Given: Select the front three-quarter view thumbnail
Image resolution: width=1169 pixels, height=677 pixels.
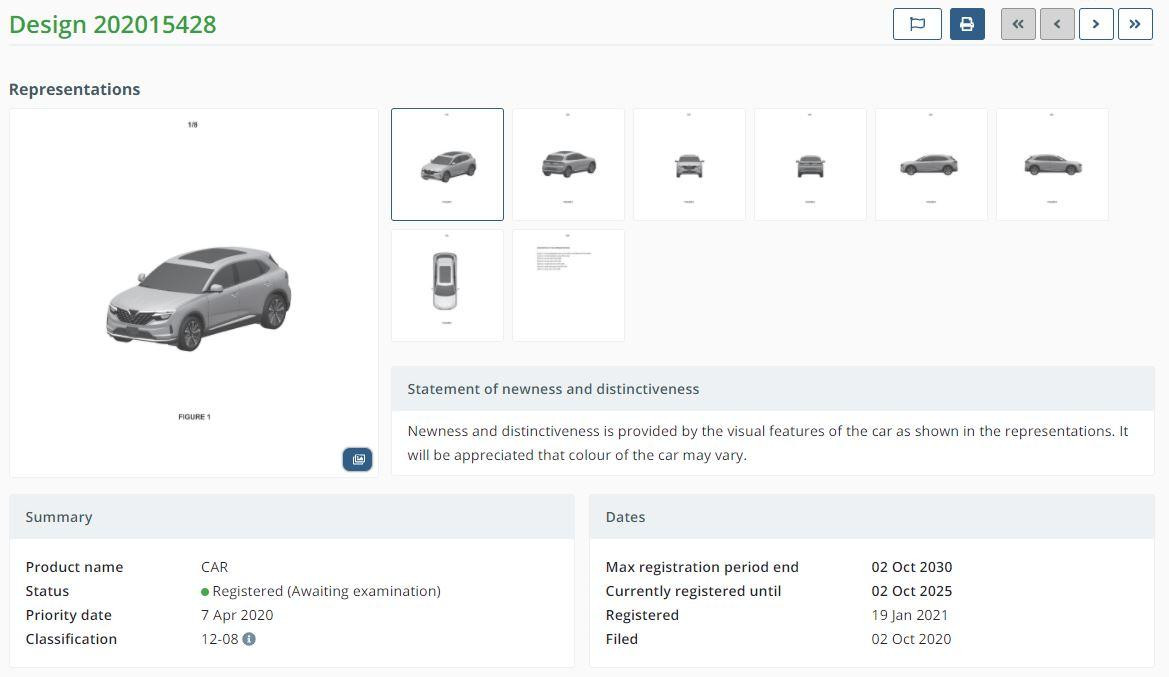Looking at the screenshot, I should coord(447,164).
